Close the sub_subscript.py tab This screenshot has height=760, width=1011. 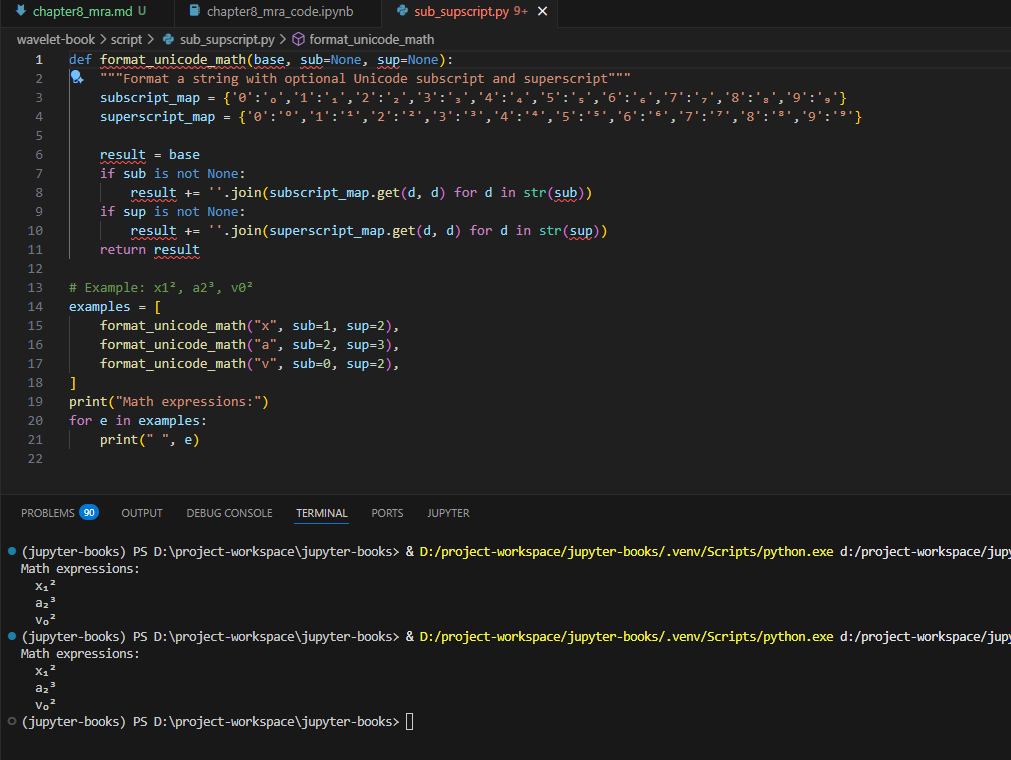click(542, 13)
